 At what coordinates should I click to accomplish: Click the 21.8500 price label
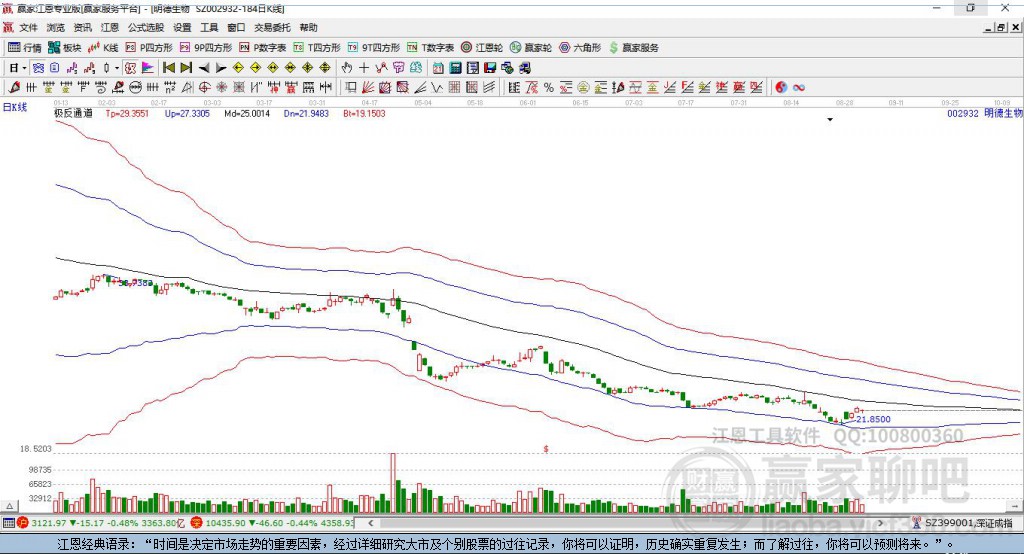coord(873,419)
